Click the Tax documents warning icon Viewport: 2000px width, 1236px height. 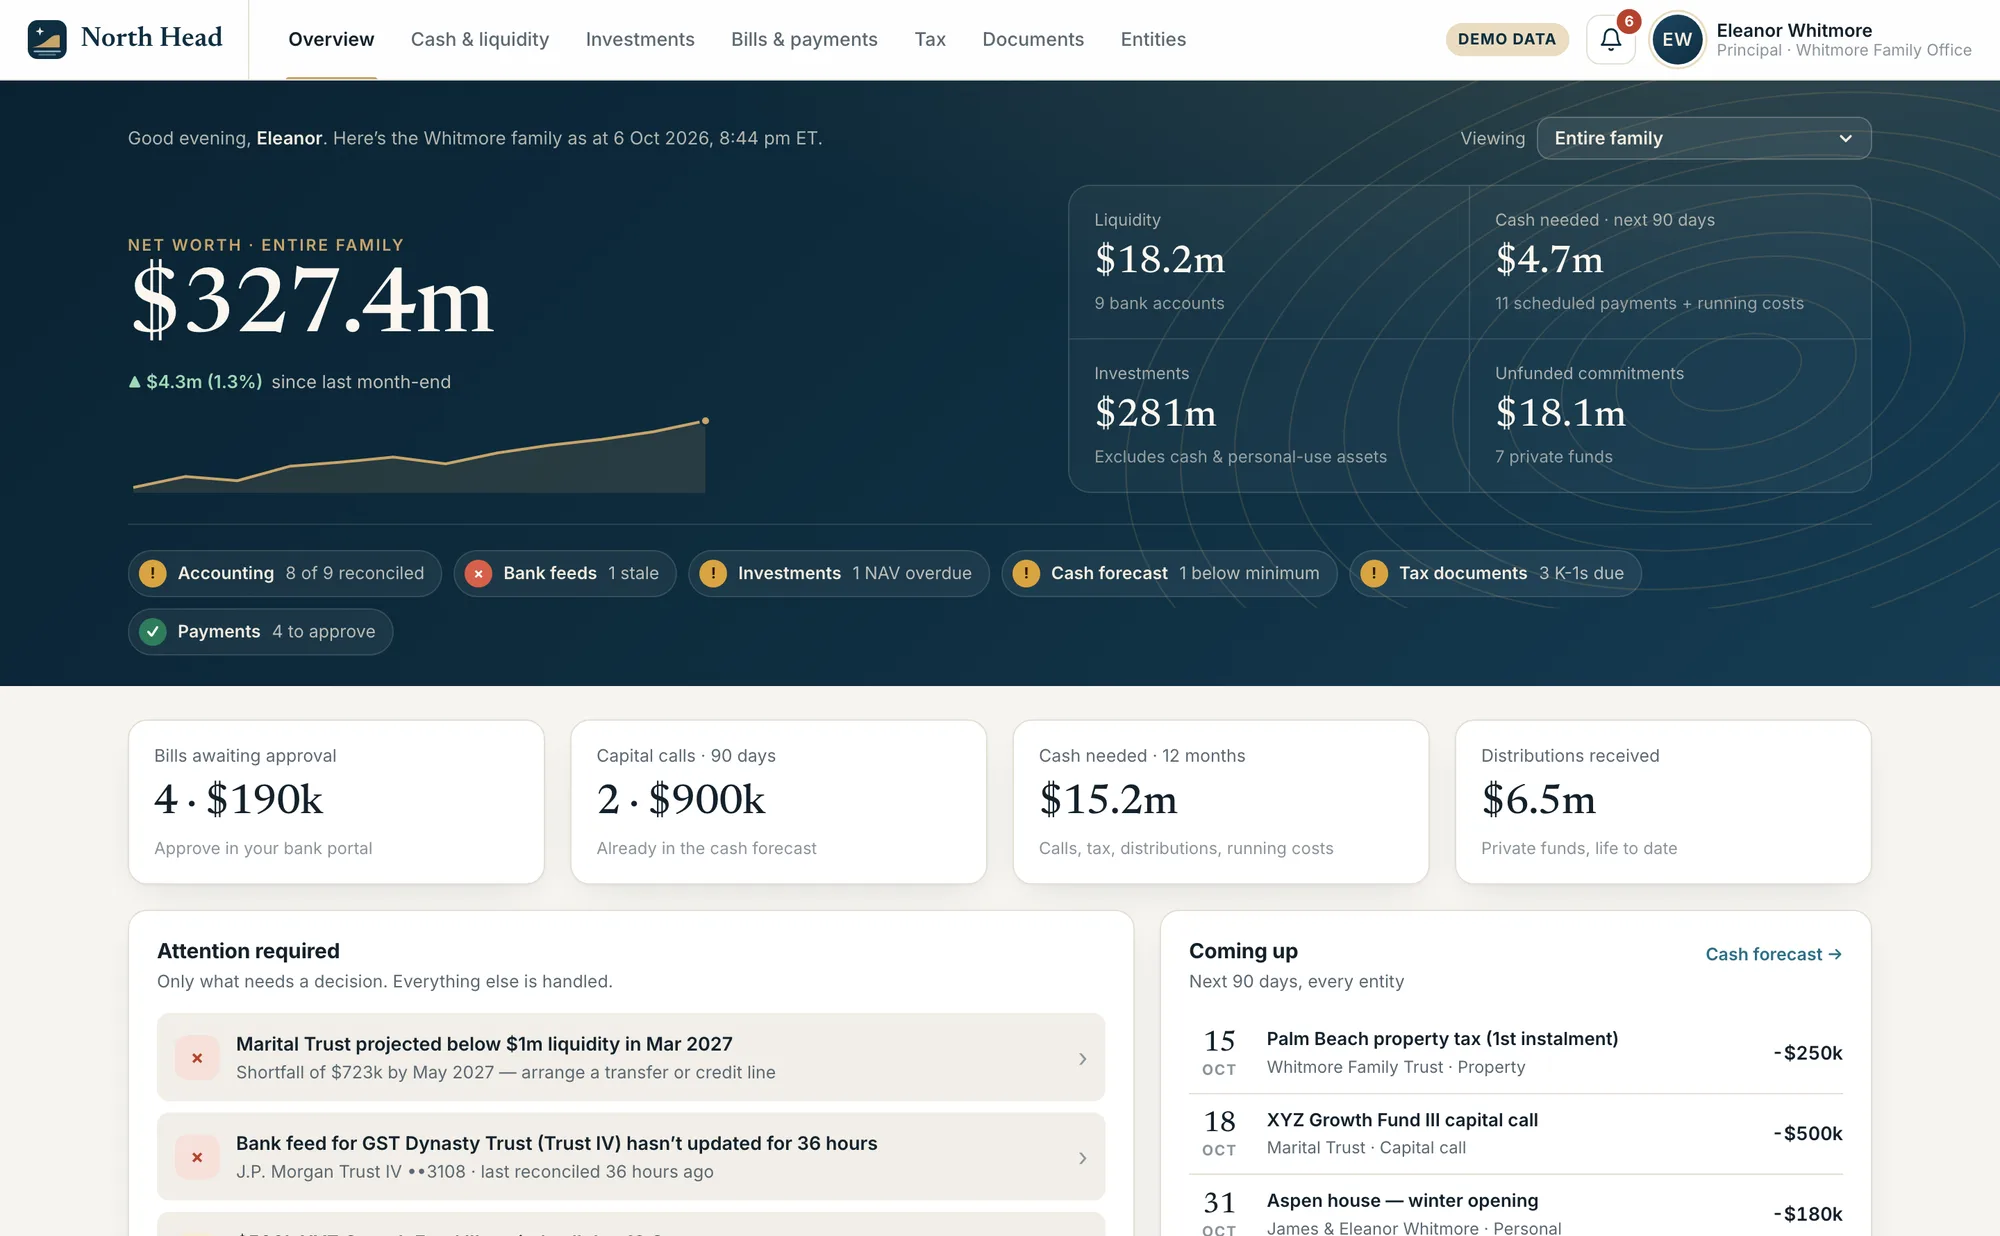pyautogui.click(x=1374, y=573)
